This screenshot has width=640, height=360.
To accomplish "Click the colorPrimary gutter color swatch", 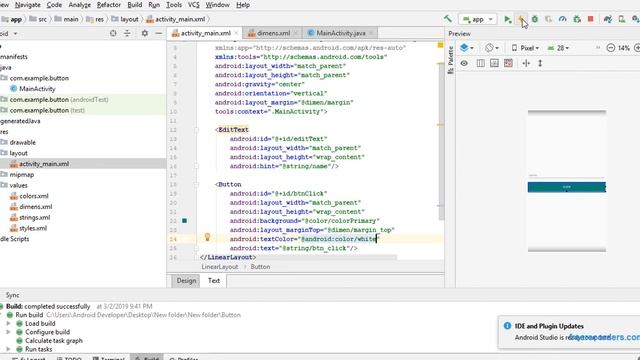I will point(184,220).
